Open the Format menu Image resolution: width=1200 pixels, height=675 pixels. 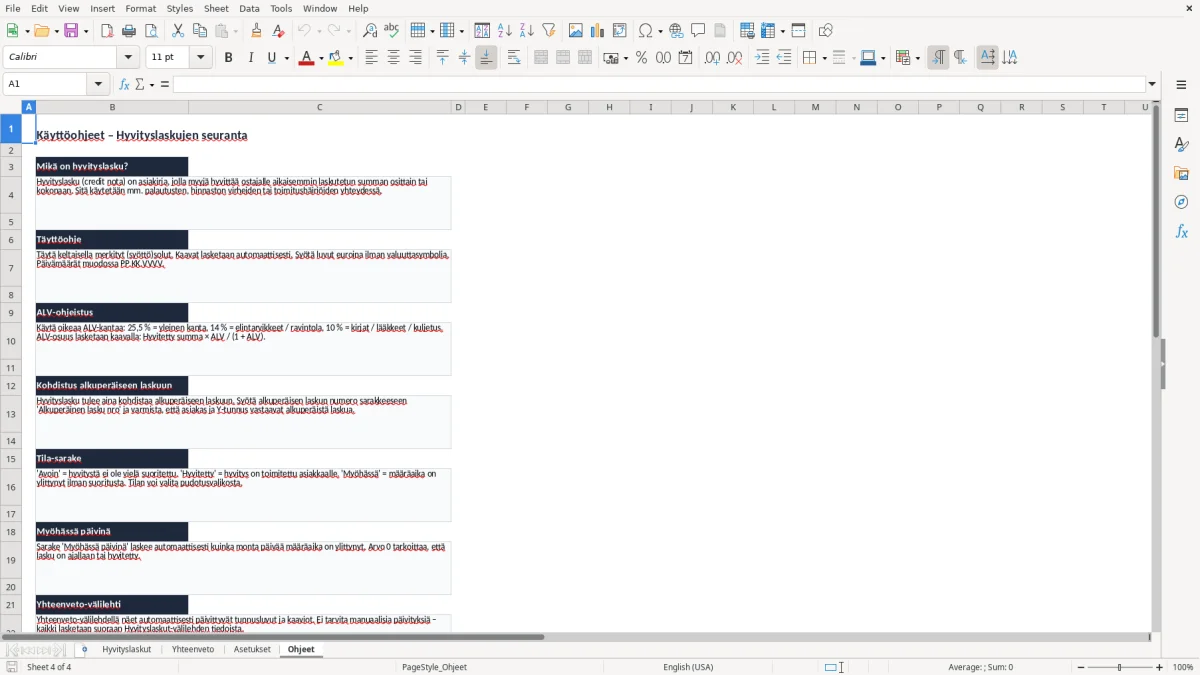(141, 8)
